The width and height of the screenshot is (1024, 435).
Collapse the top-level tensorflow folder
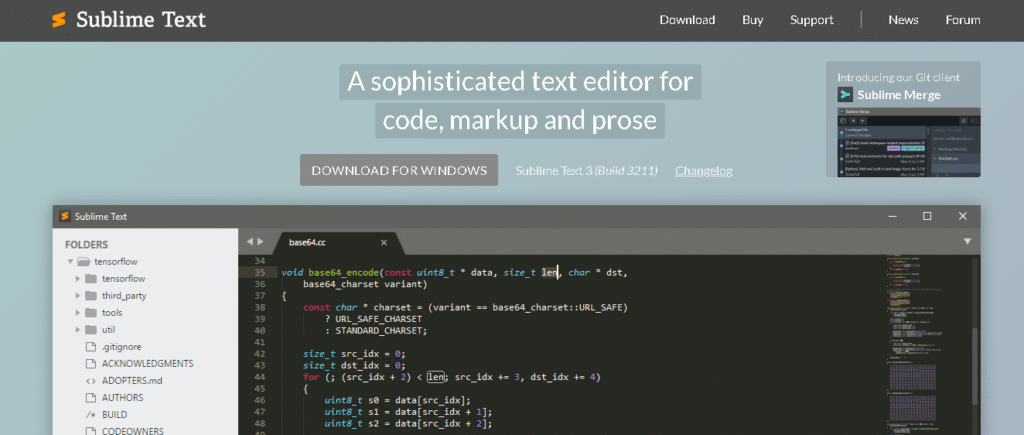coord(69,262)
